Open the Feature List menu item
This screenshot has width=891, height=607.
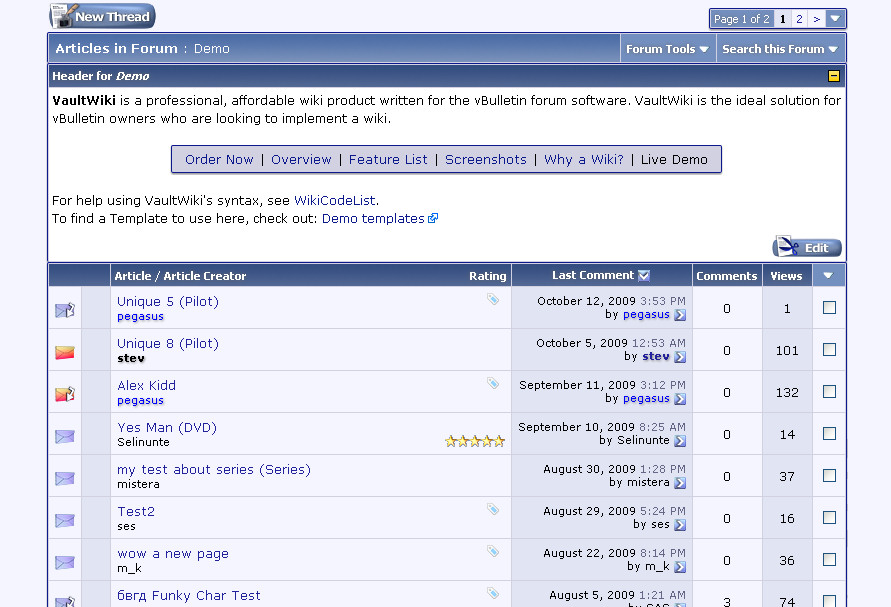point(388,159)
